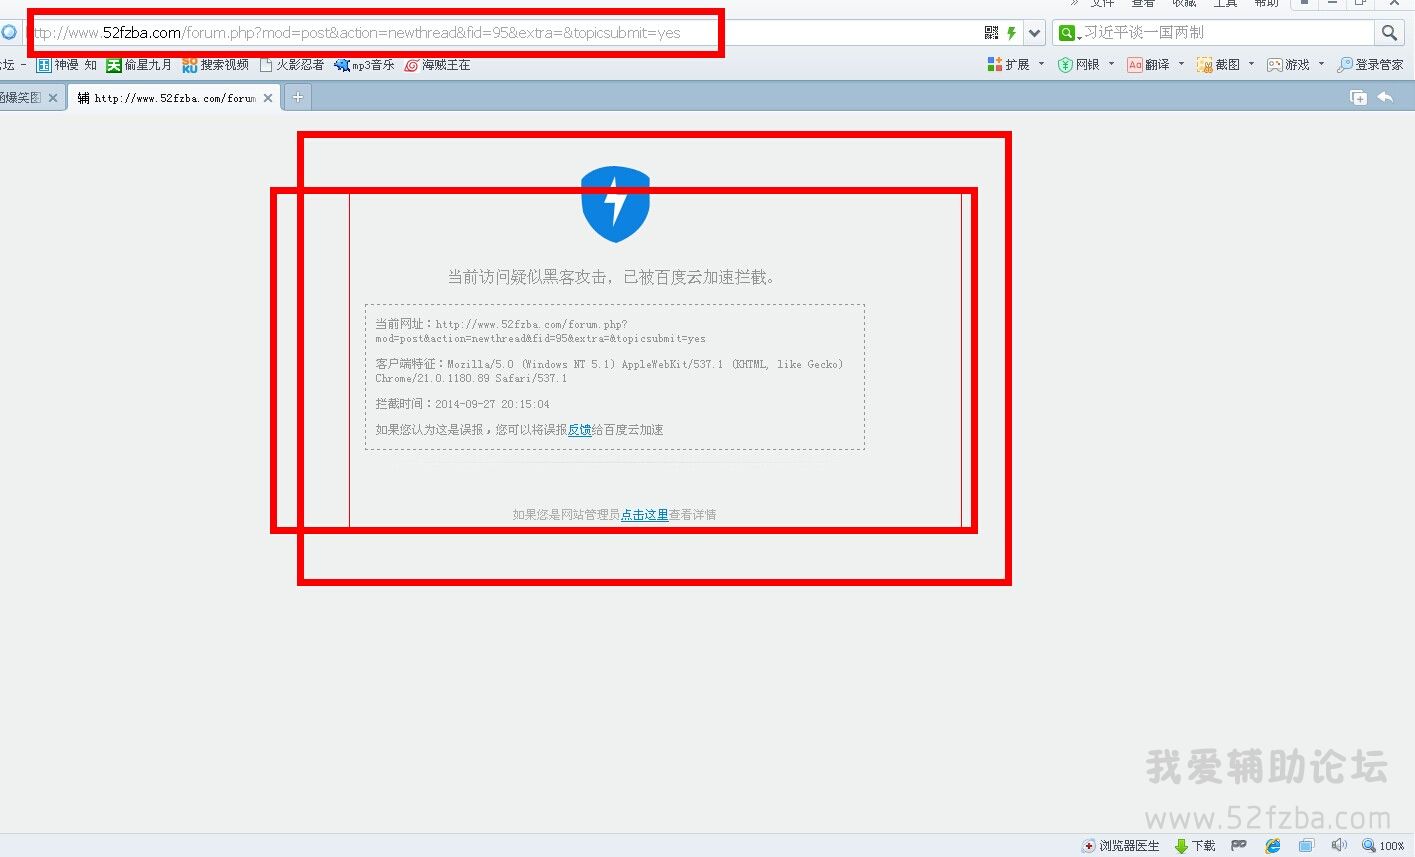Expand the 游戏 dropdown arrow

pyautogui.click(x=1321, y=64)
